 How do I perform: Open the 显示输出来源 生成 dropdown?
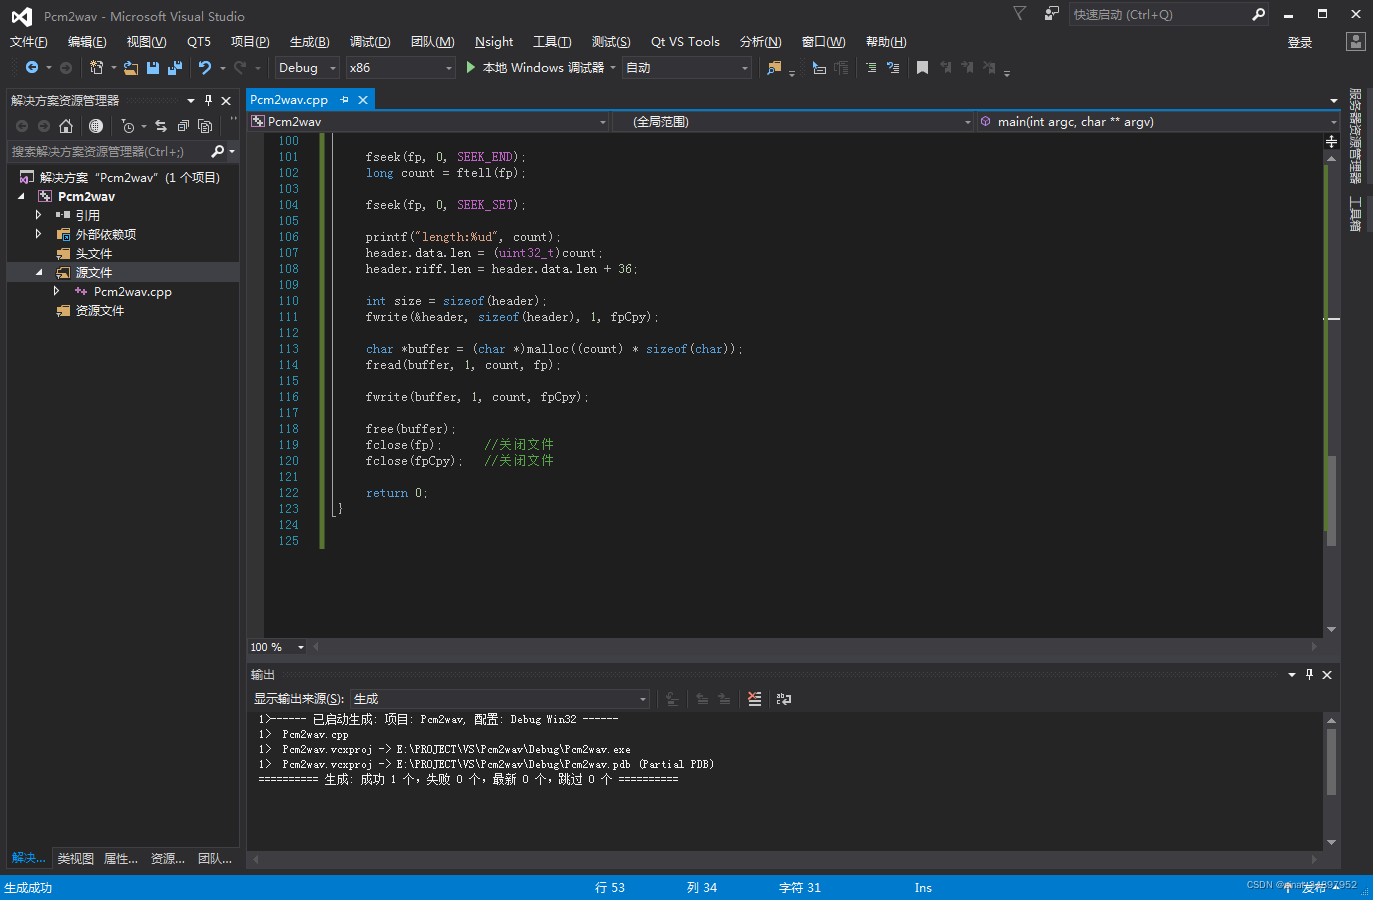499,699
